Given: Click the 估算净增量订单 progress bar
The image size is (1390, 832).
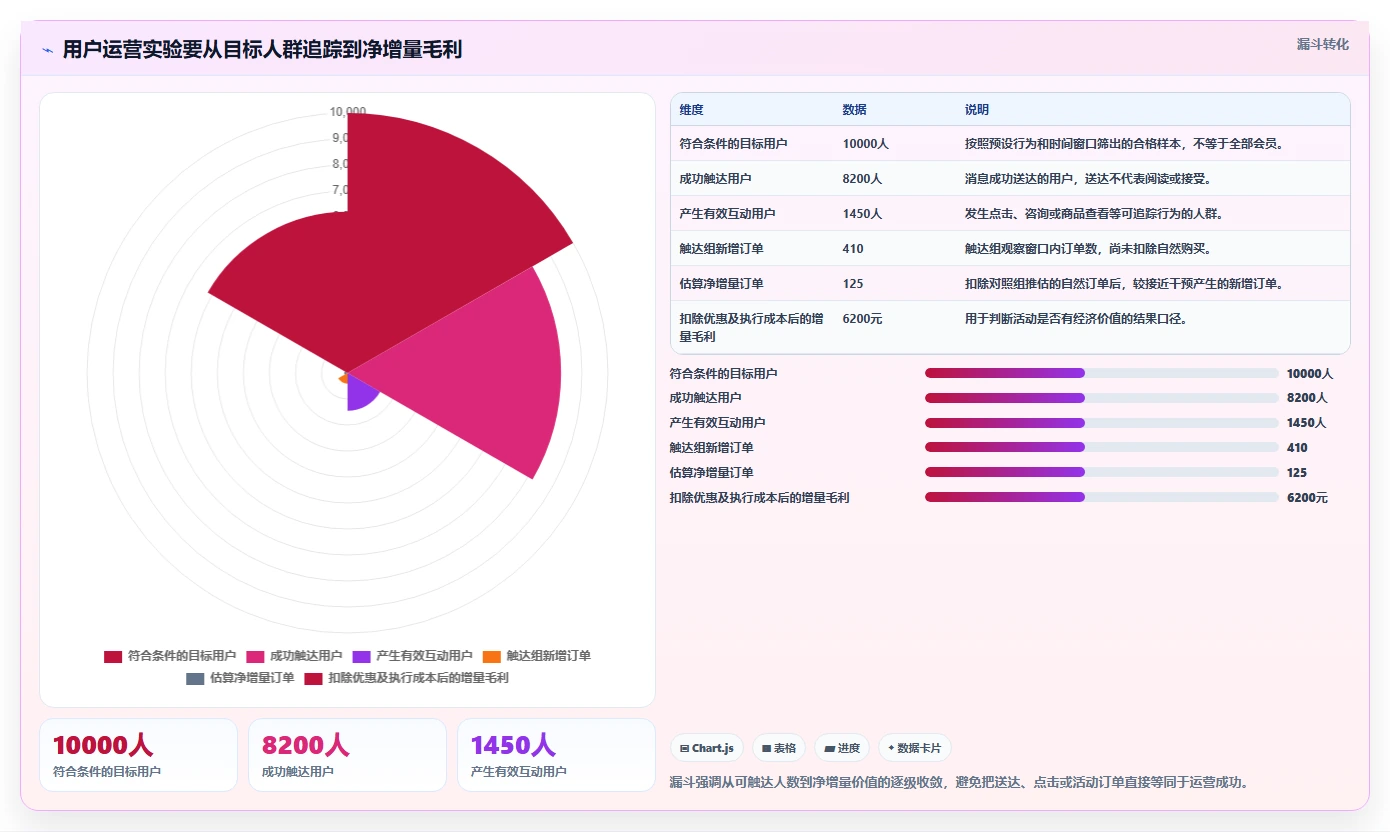Looking at the screenshot, I should [x=1101, y=472].
